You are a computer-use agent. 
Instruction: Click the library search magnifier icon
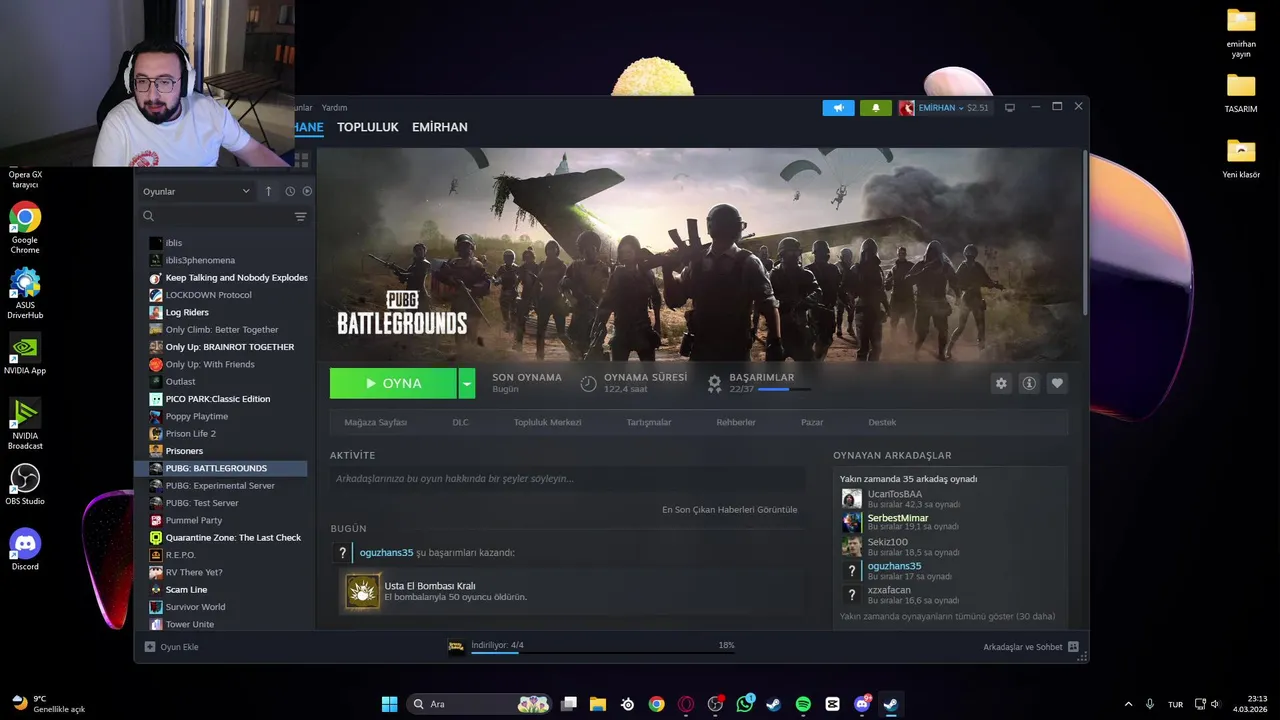click(x=148, y=216)
